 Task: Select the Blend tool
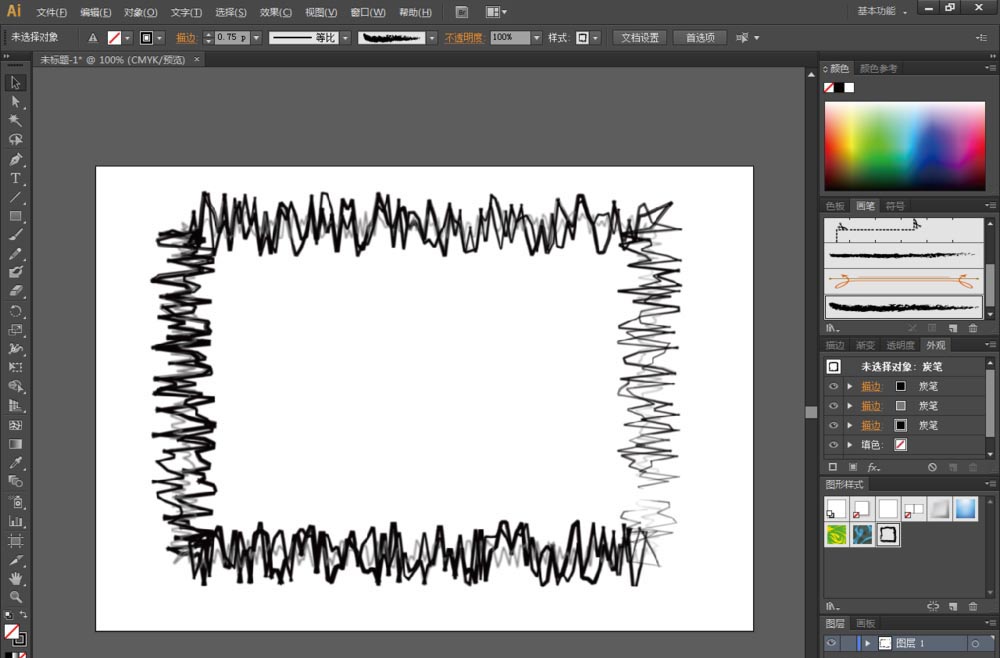tap(15, 481)
